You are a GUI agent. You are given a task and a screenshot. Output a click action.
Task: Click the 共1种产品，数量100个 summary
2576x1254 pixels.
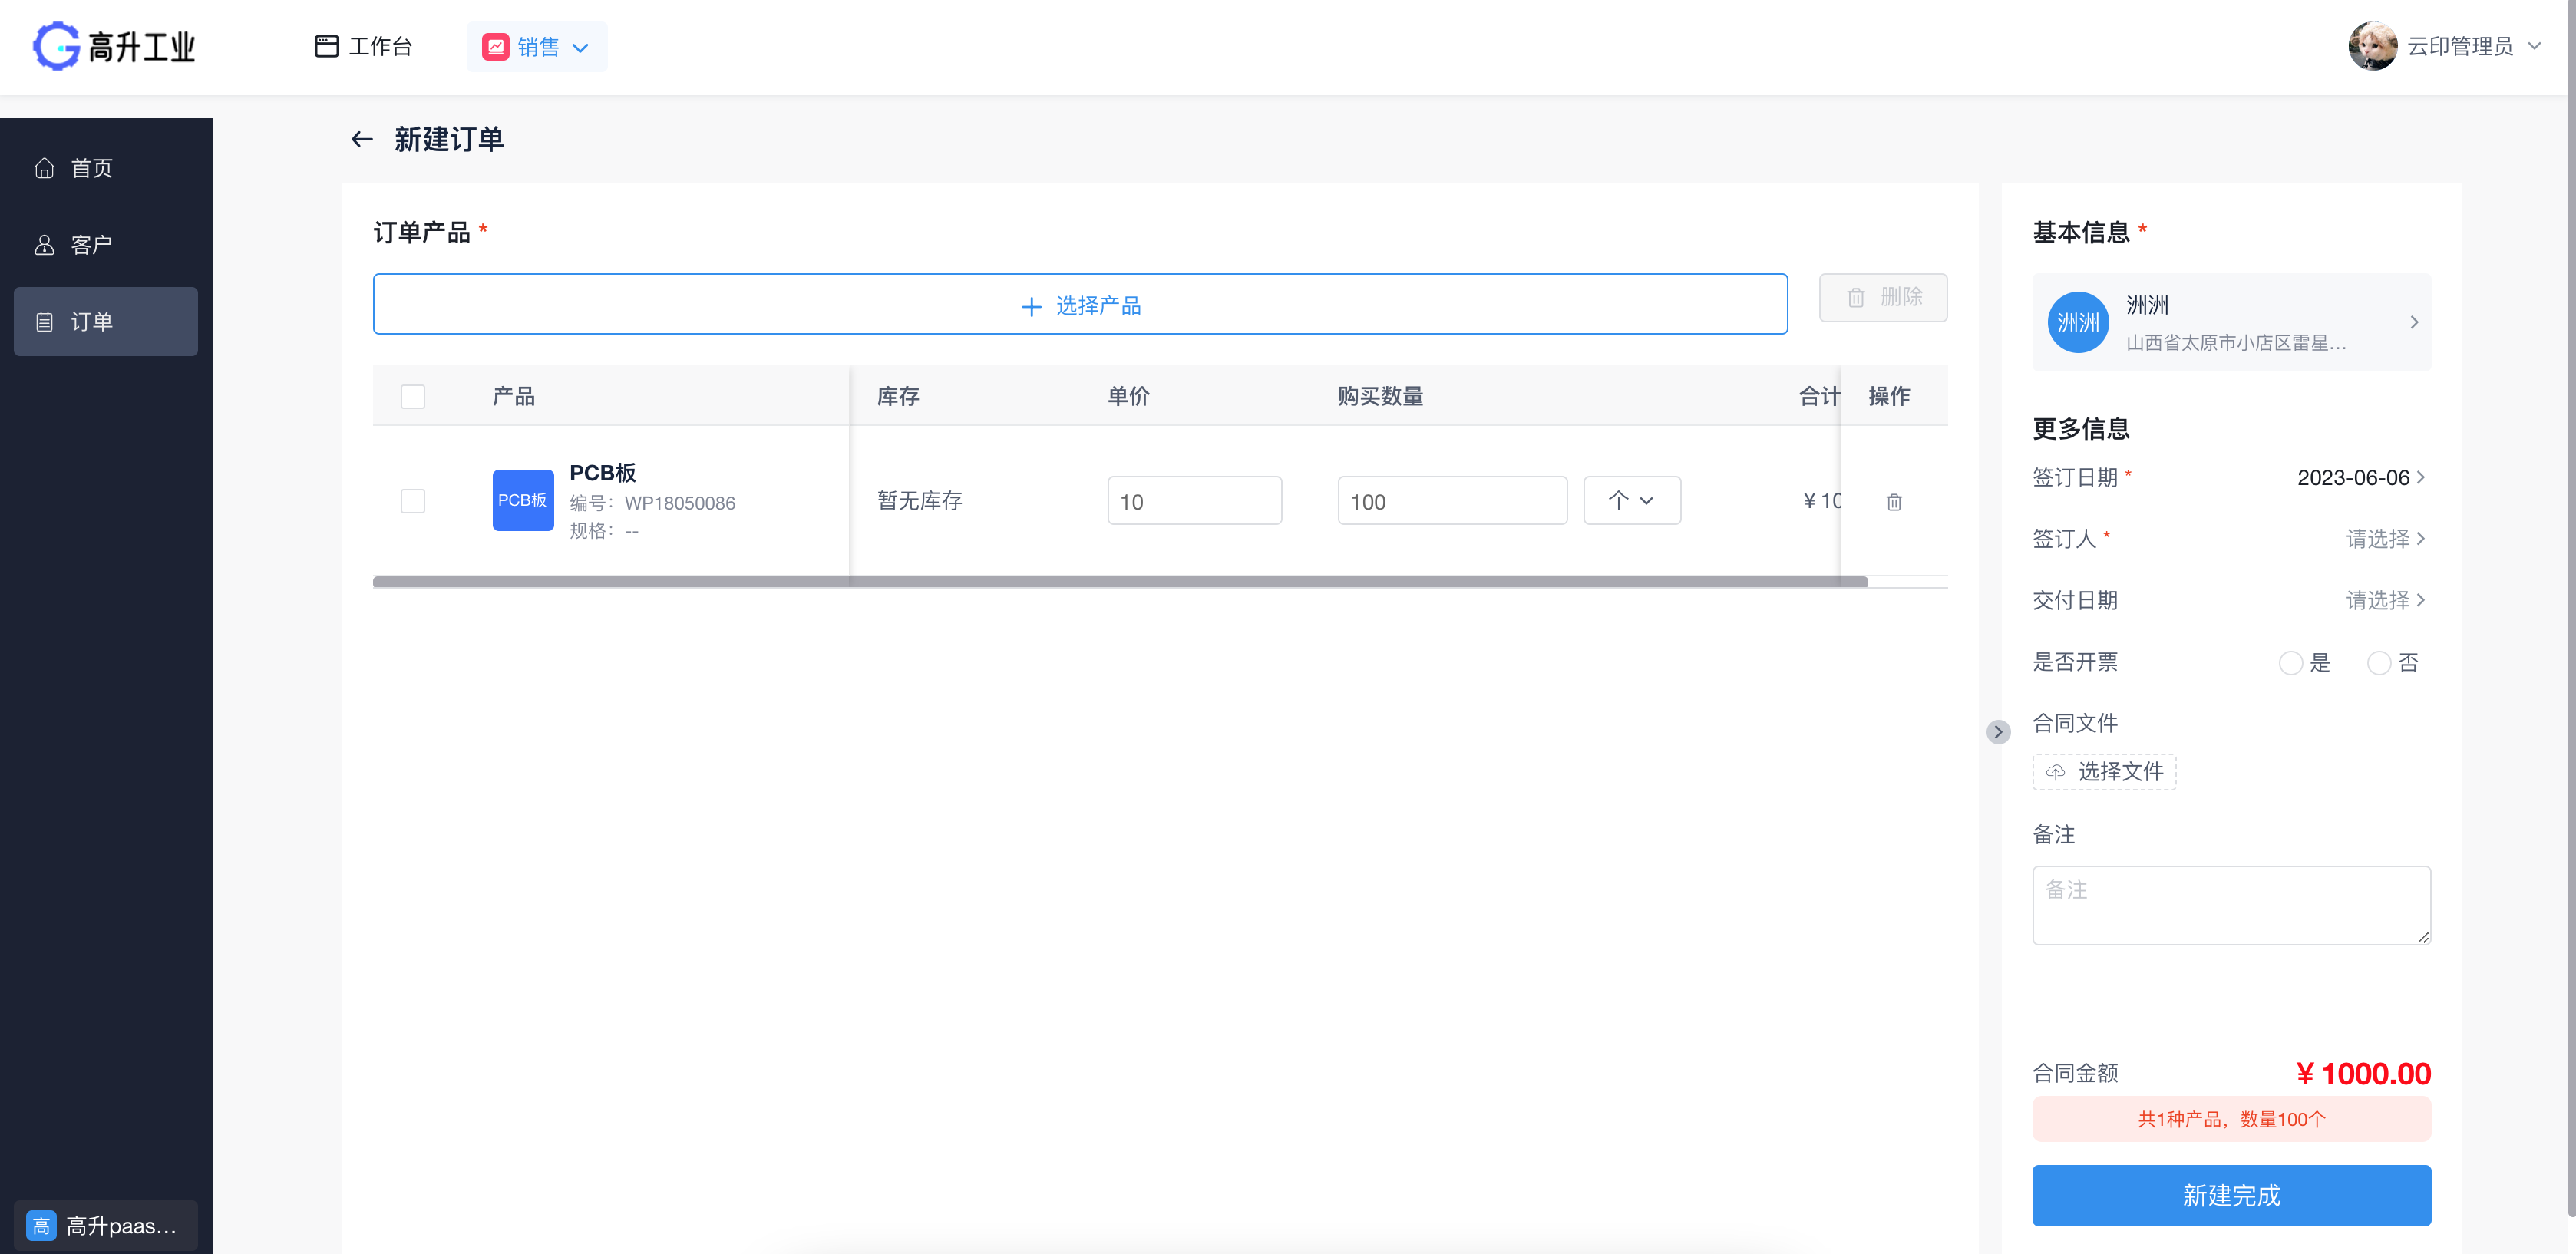click(2231, 1119)
